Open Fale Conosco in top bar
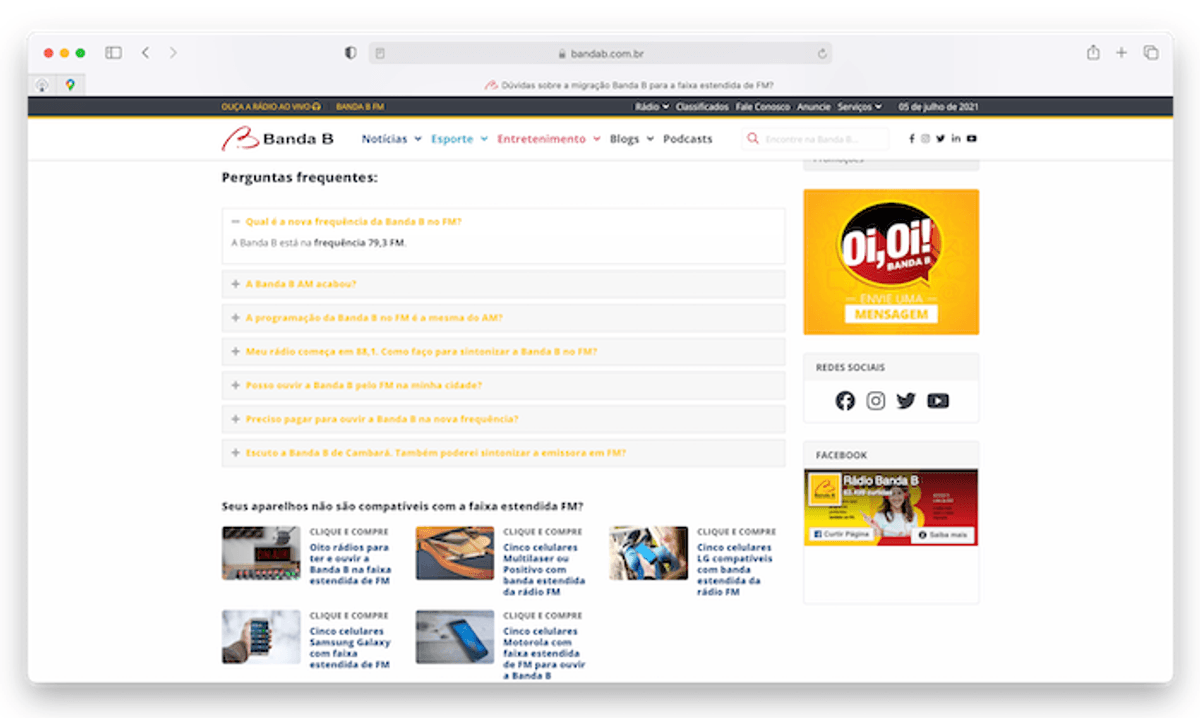Image resolution: width=1200 pixels, height=718 pixels. tap(763, 106)
